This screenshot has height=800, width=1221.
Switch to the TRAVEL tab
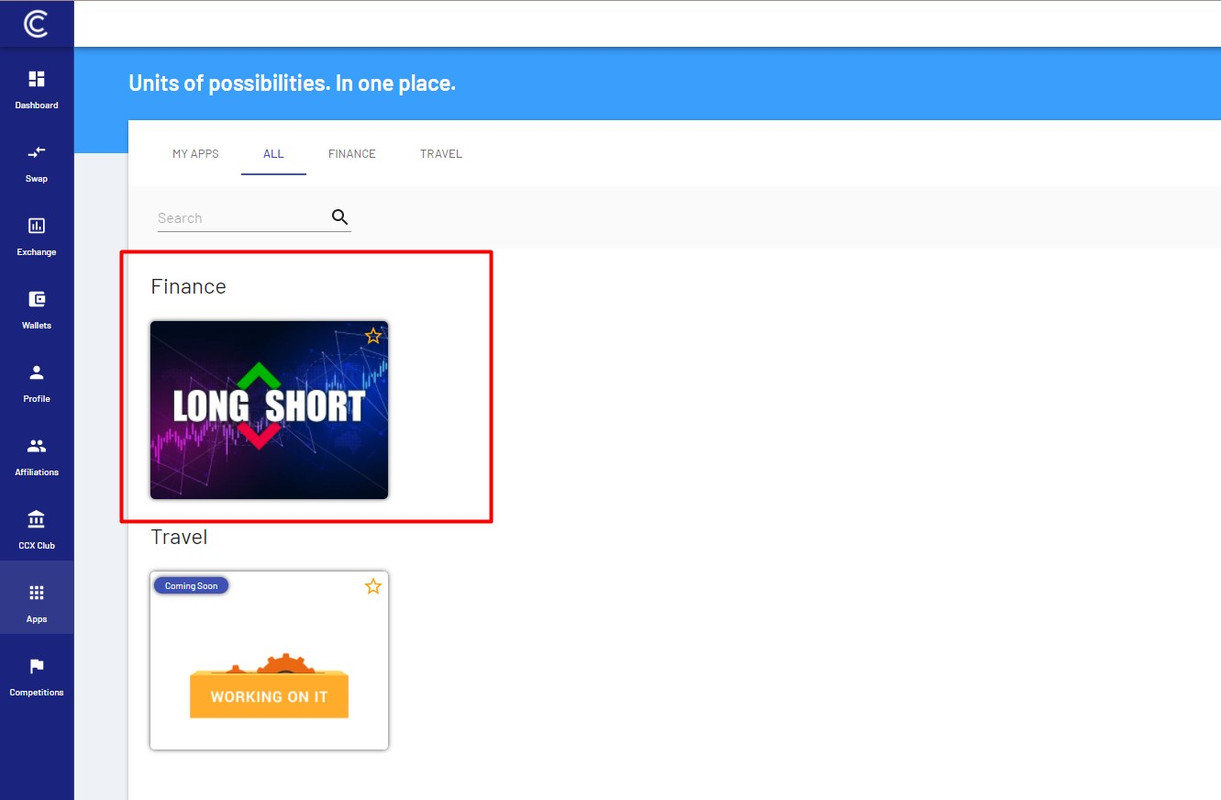point(441,154)
